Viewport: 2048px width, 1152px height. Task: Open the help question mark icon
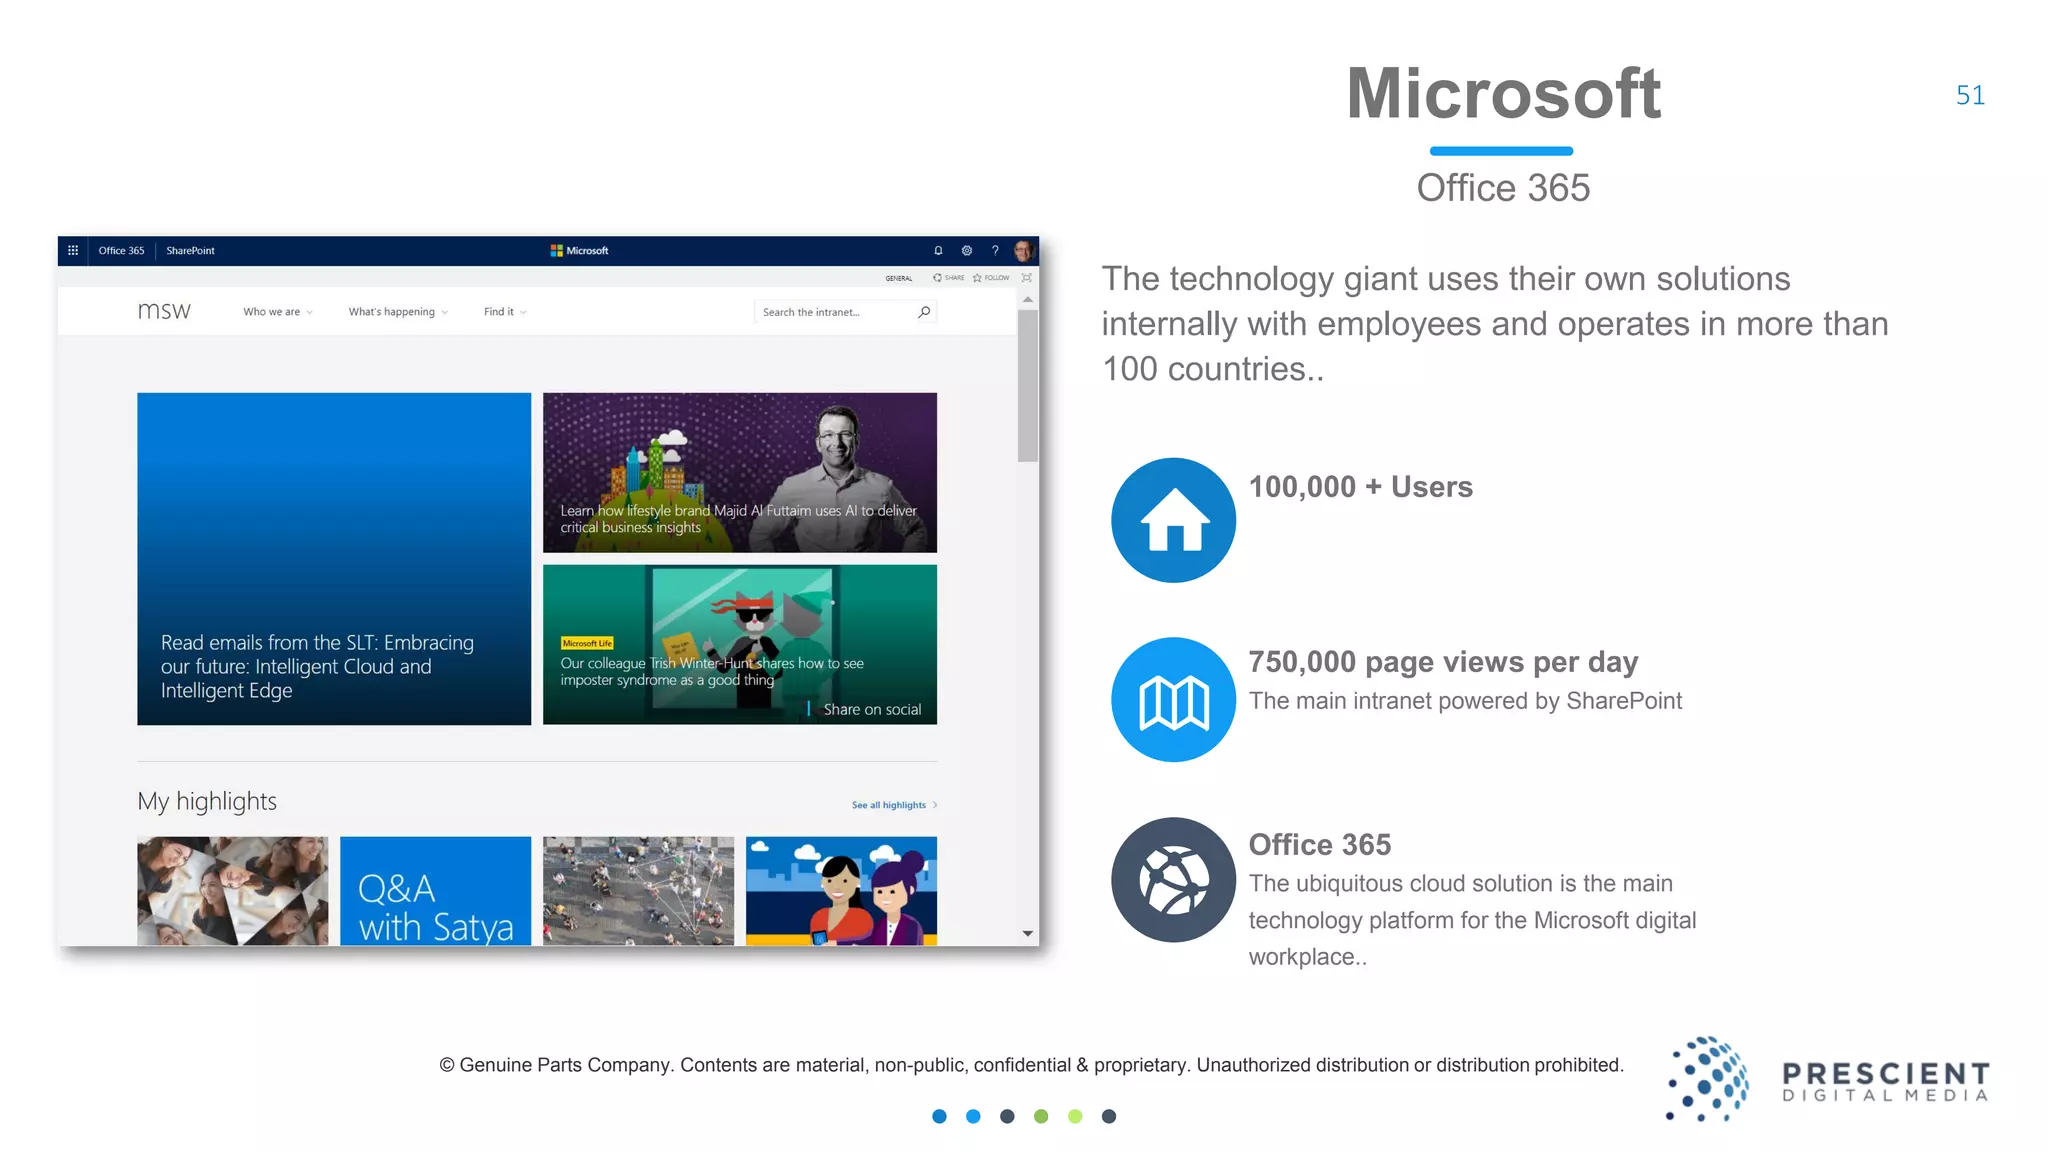click(995, 251)
